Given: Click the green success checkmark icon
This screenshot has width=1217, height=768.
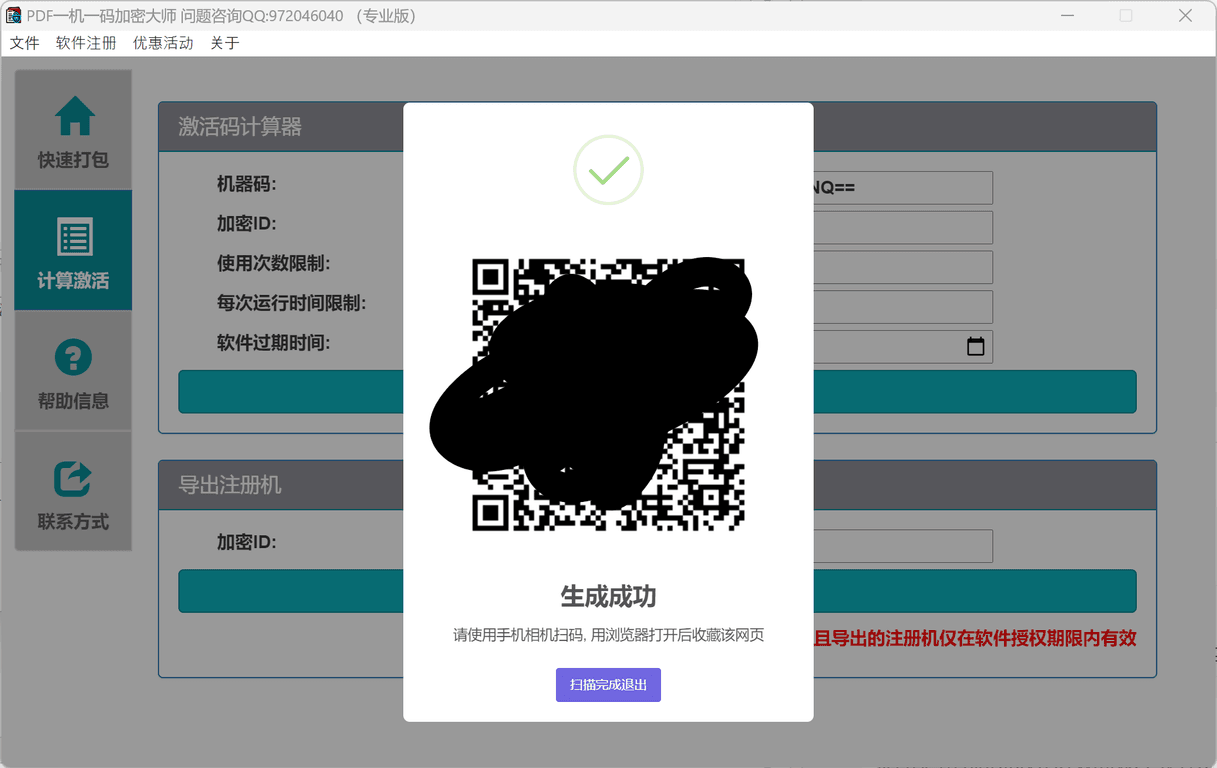Looking at the screenshot, I should (x=608, y=170).
